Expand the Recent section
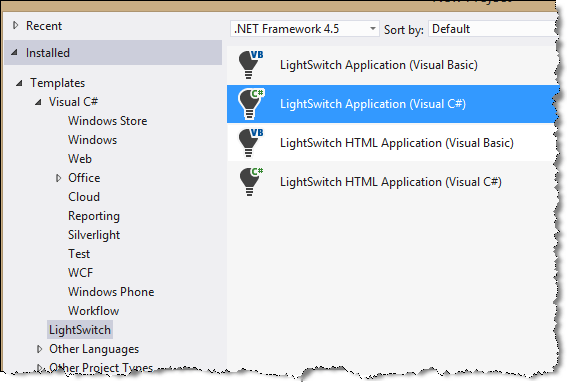 coord(15,25)
